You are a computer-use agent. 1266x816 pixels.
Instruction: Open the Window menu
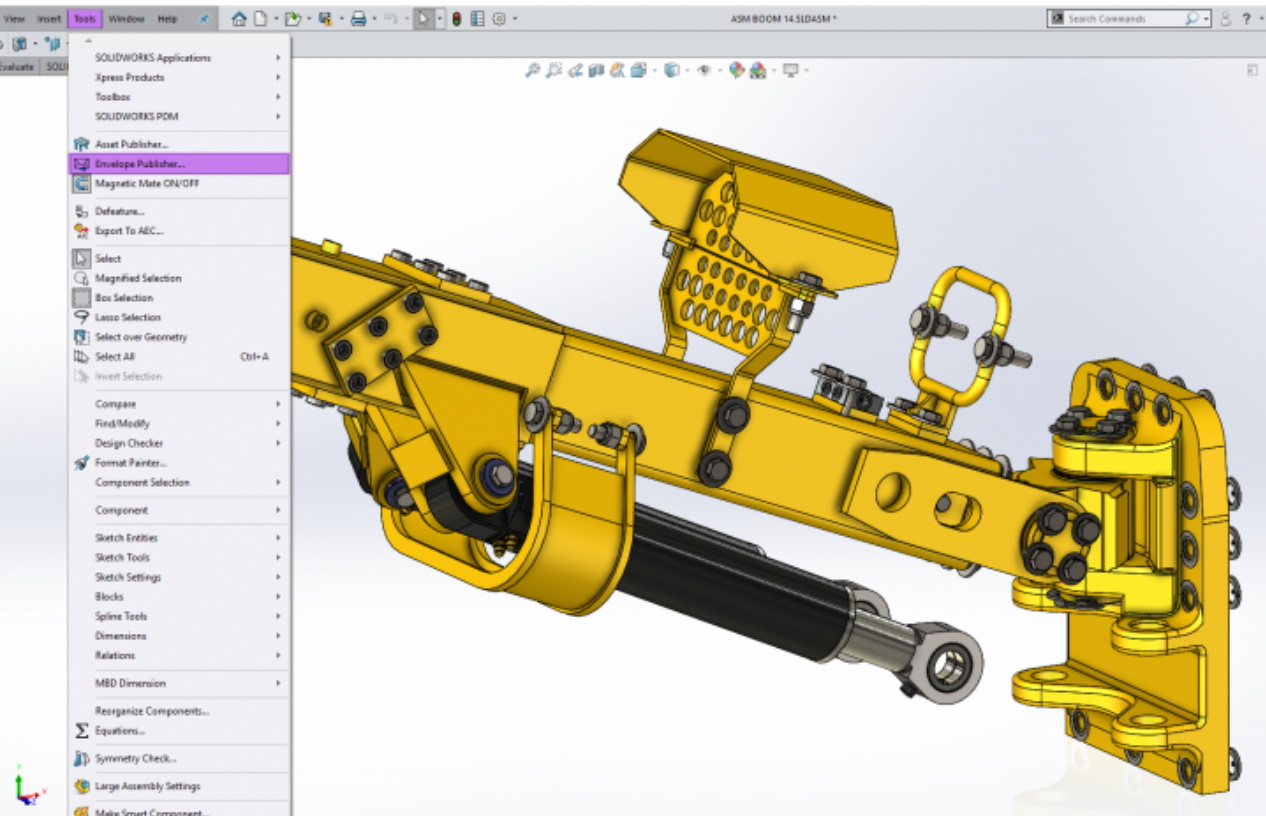(126, 19)
